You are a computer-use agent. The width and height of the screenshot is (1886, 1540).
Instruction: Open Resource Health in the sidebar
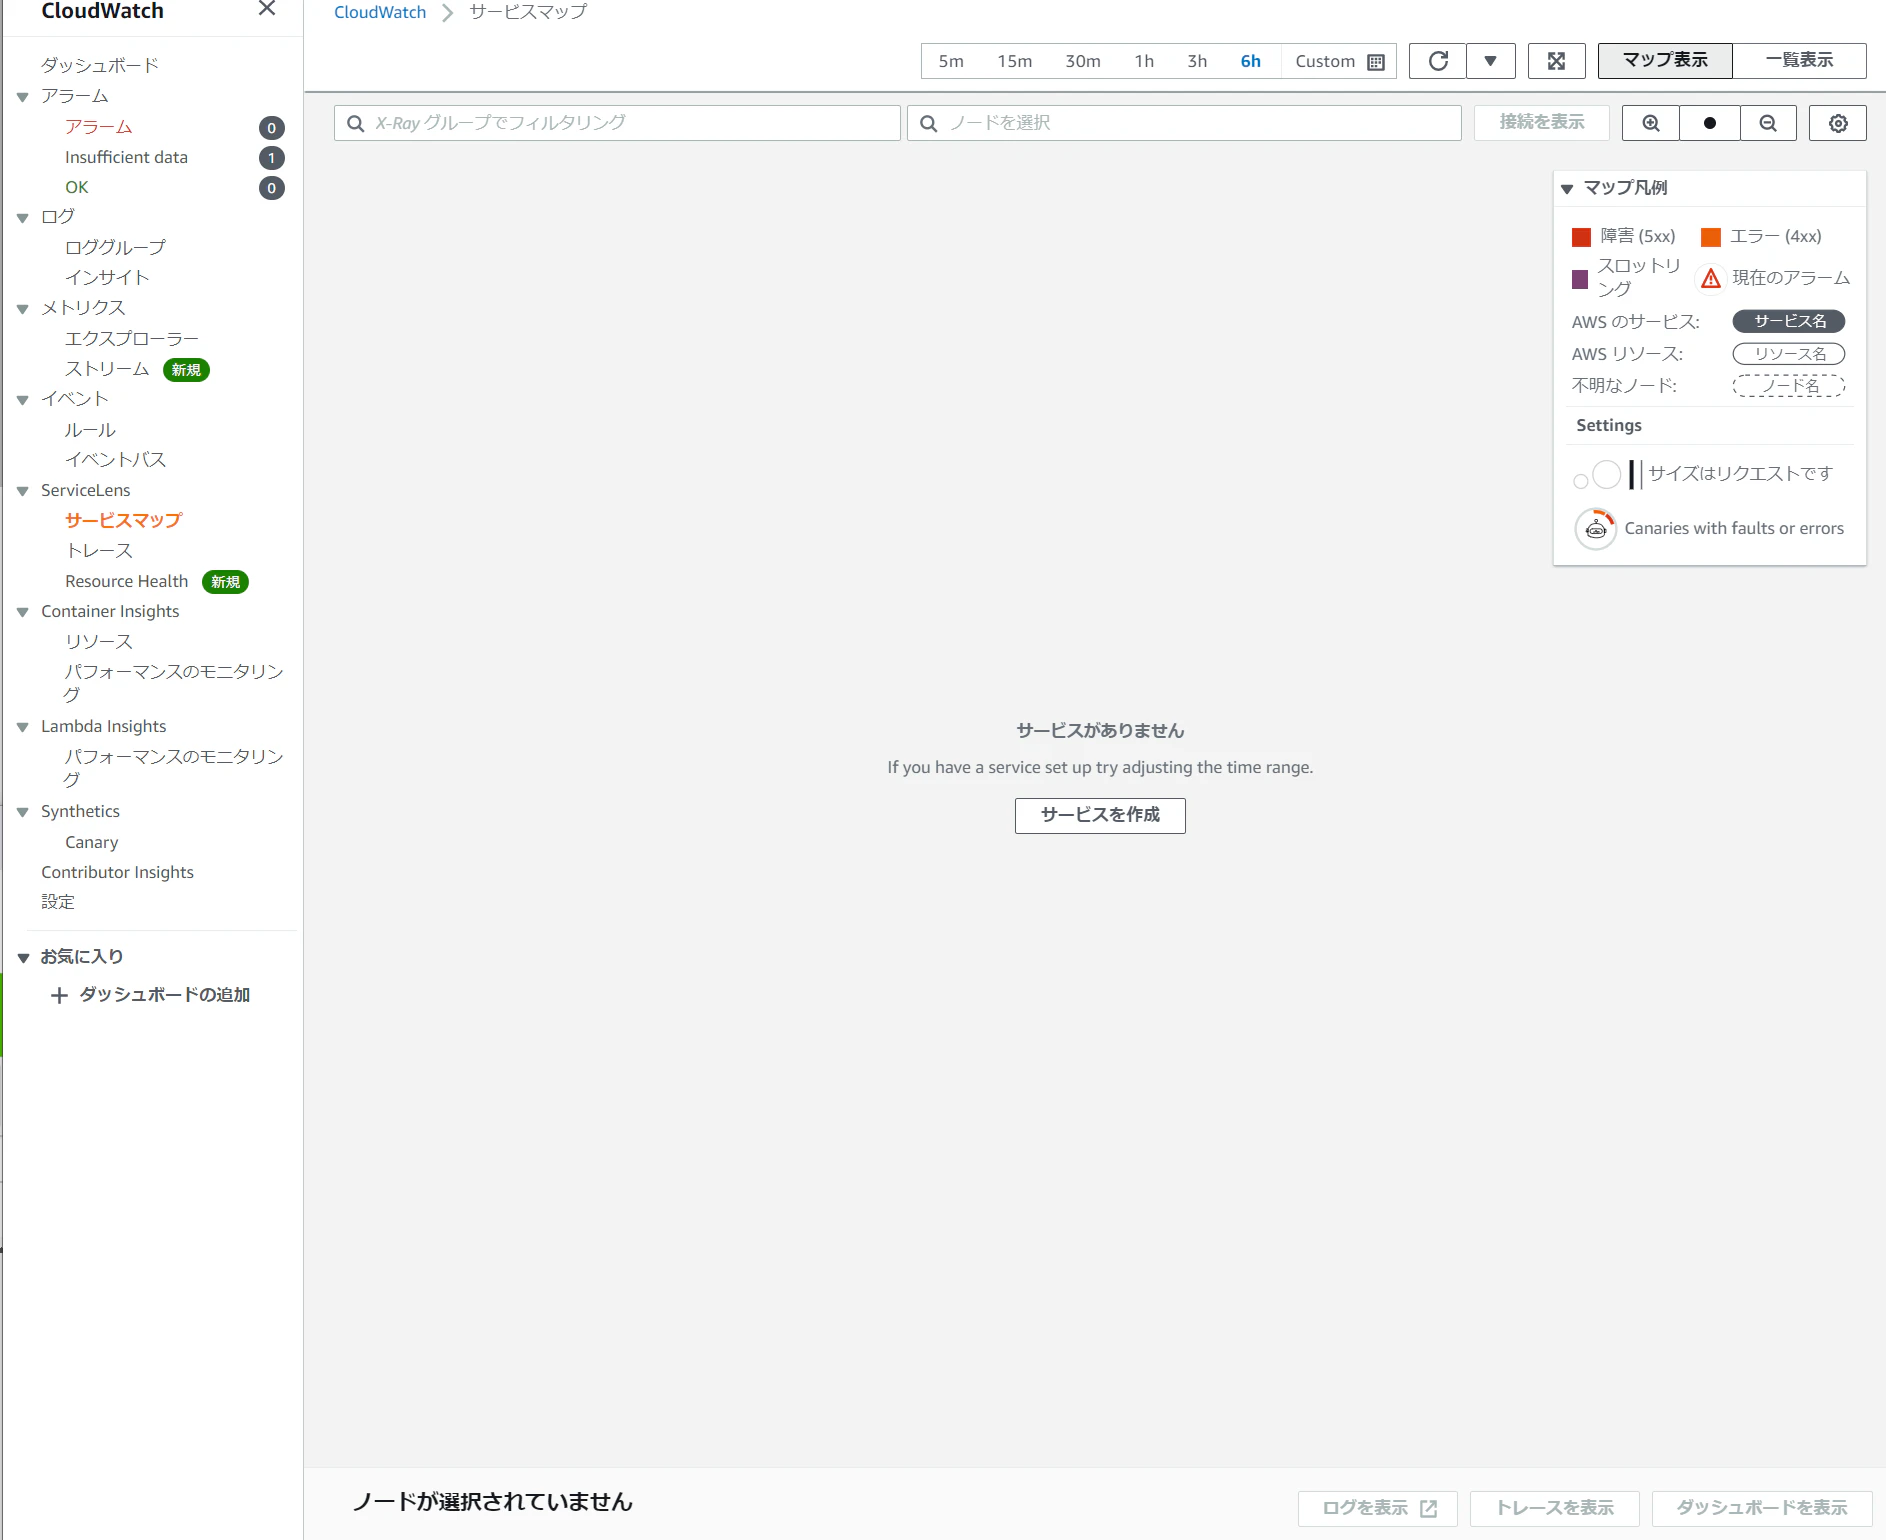tap(126, 581)
